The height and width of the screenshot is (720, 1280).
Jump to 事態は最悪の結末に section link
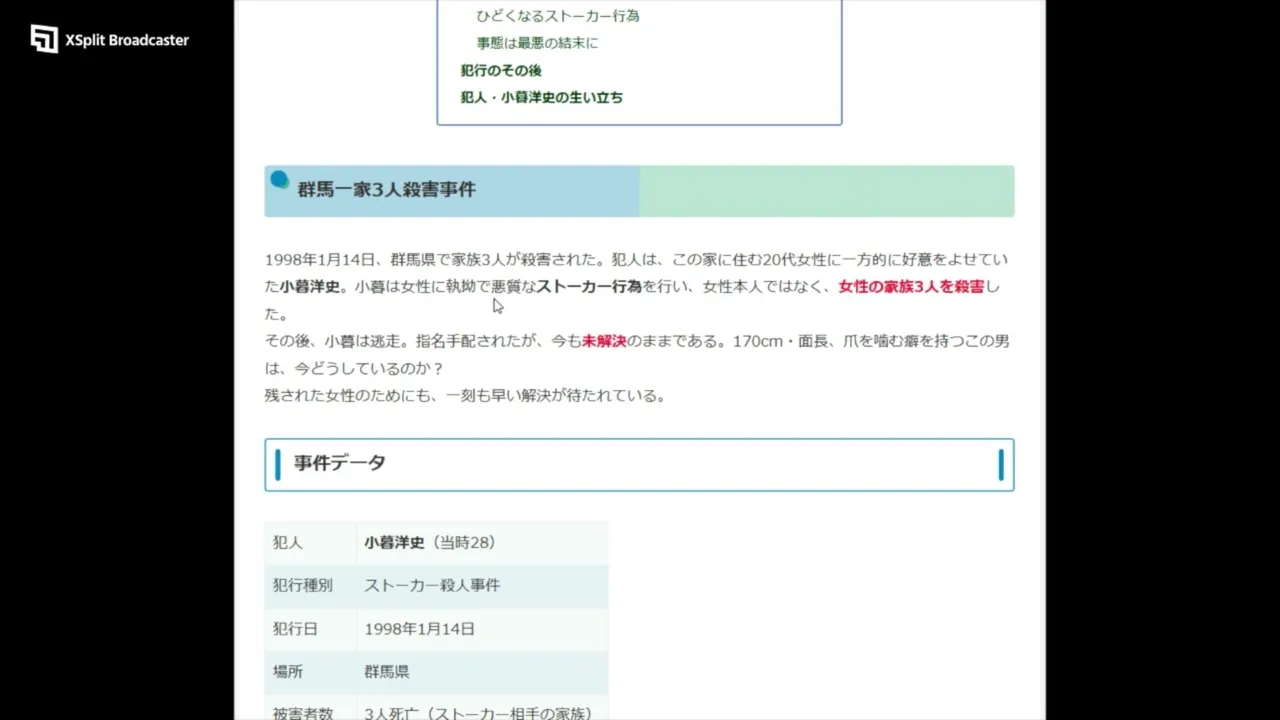click(x=537, y=43)
